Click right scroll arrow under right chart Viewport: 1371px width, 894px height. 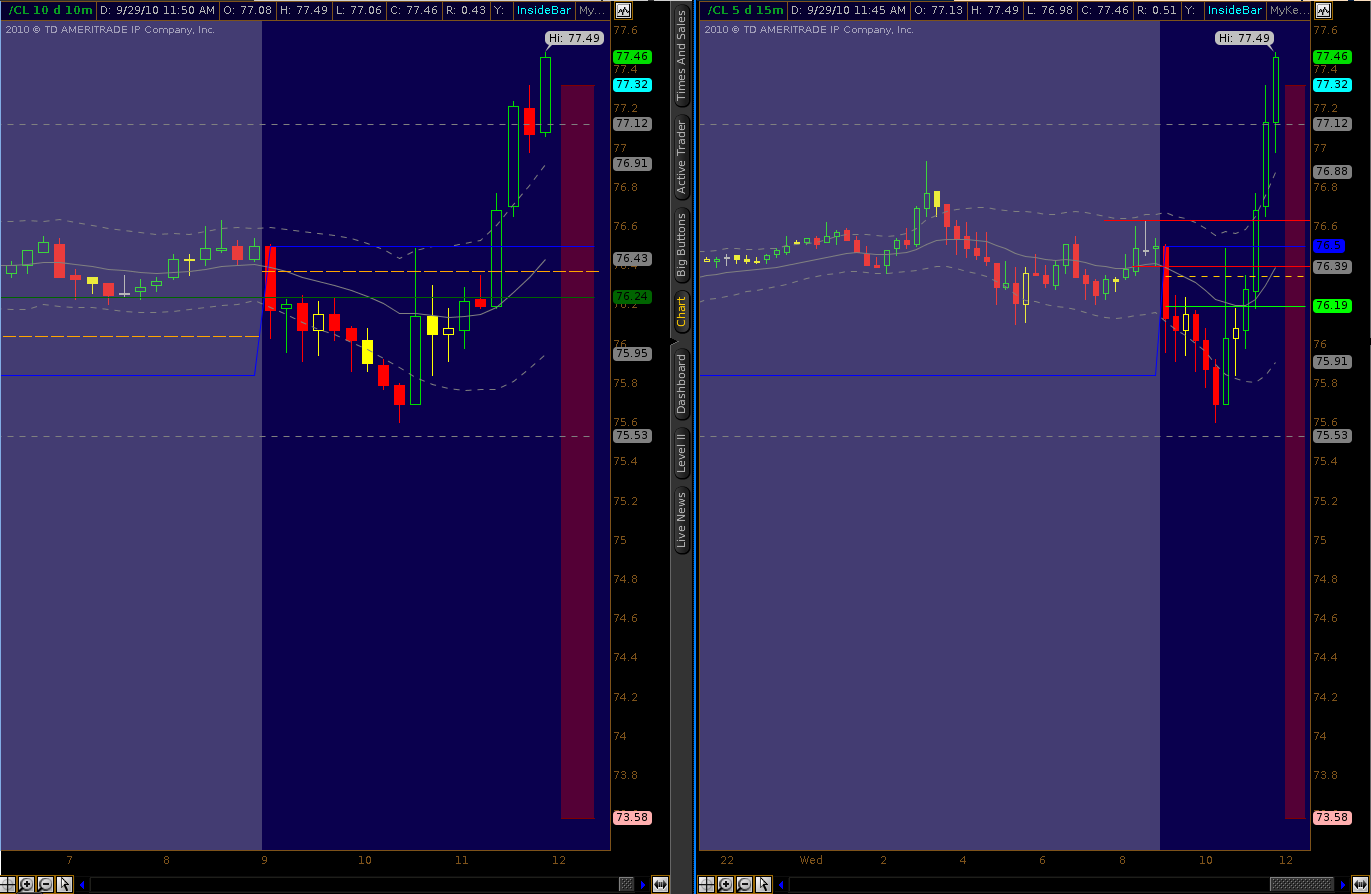(1342, 884)
